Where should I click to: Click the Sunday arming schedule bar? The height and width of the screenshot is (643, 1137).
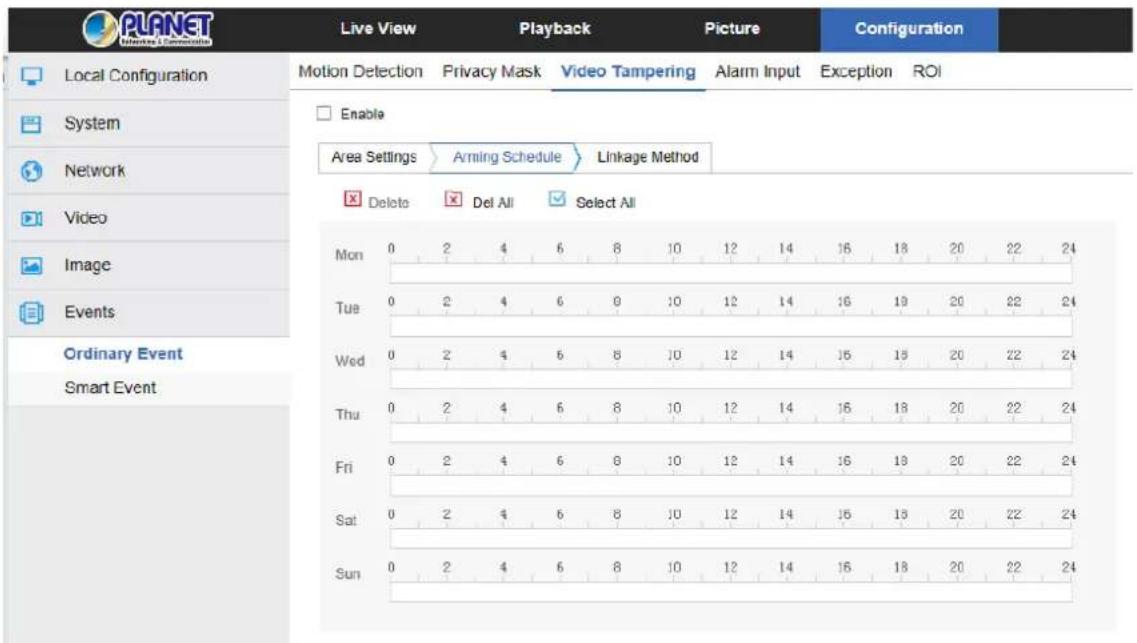point(731,592)
